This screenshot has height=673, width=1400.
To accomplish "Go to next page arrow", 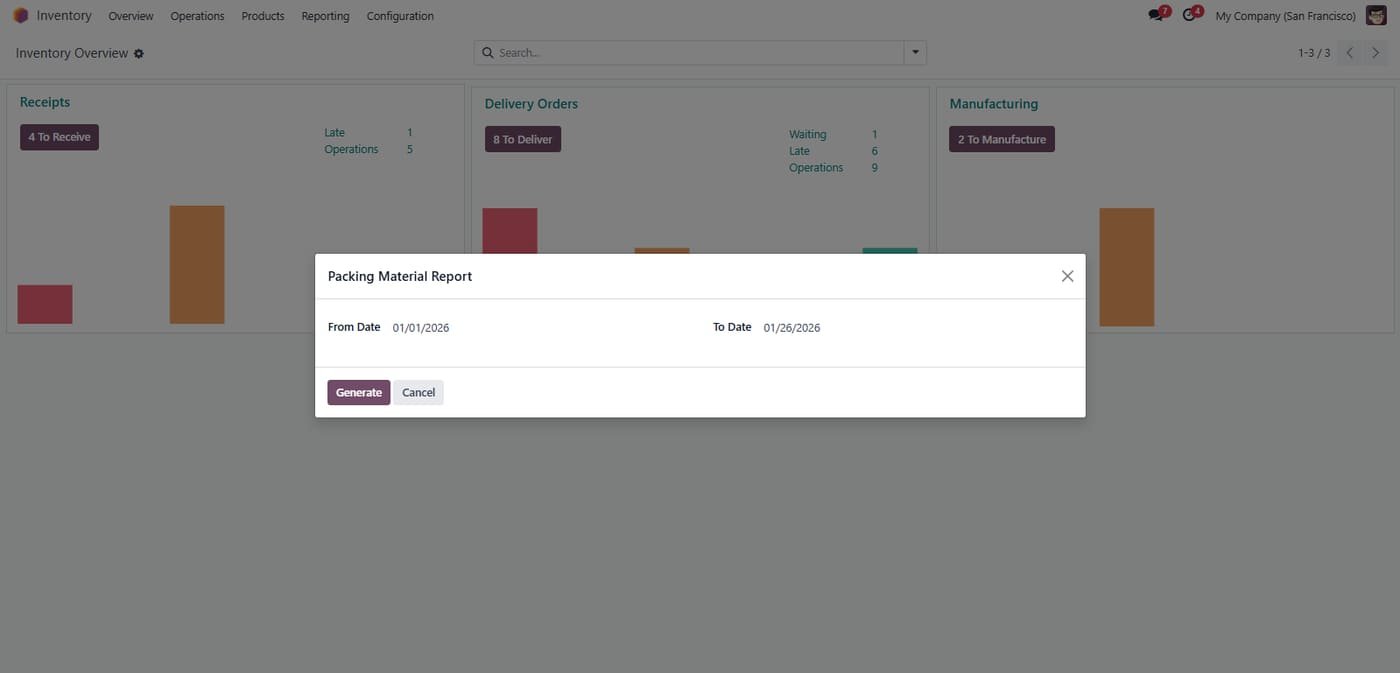I will point(1376,53).
